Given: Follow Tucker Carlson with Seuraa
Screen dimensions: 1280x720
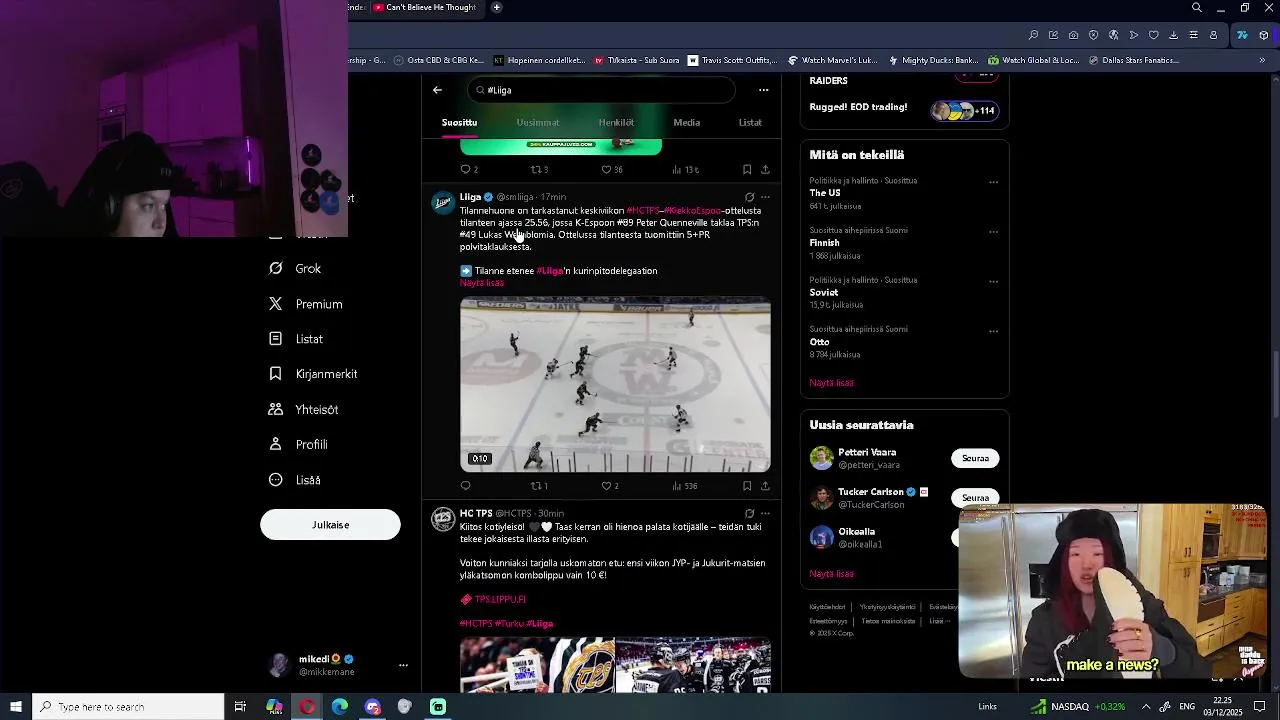Looking at the screenshot, I should [975, 497].
